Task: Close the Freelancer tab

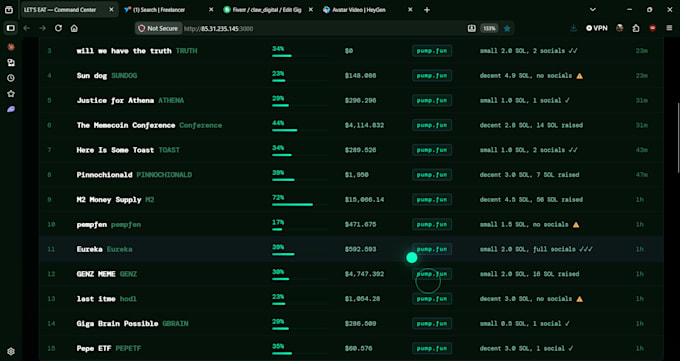Action: [x=211, y=10]
